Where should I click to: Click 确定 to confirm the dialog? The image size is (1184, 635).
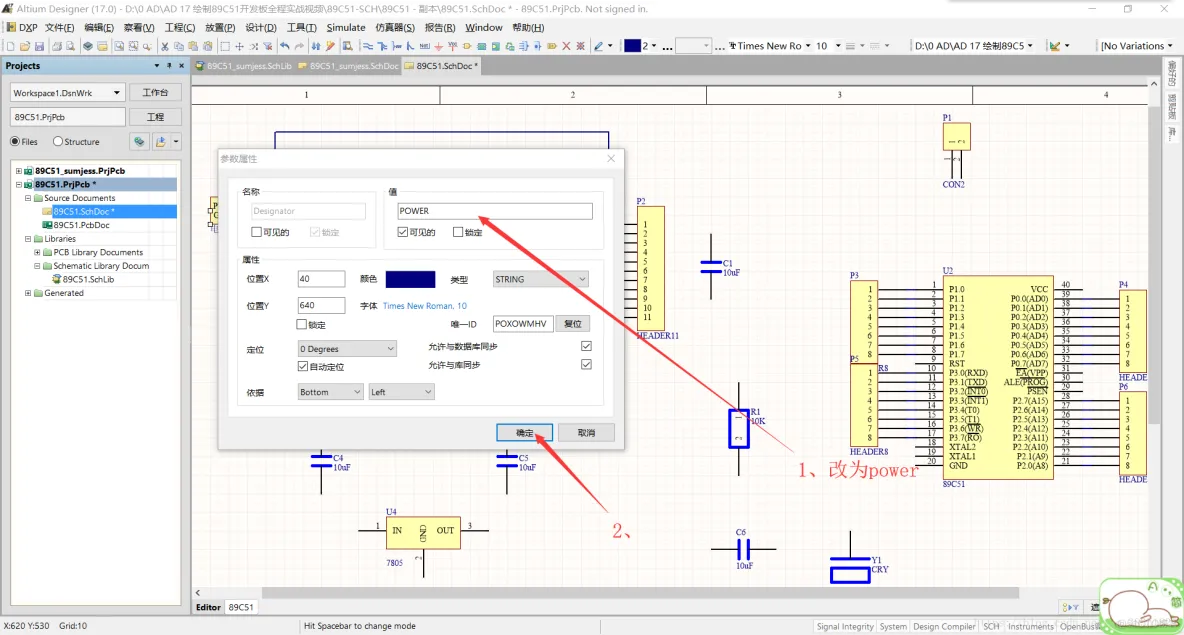[525, 433]
